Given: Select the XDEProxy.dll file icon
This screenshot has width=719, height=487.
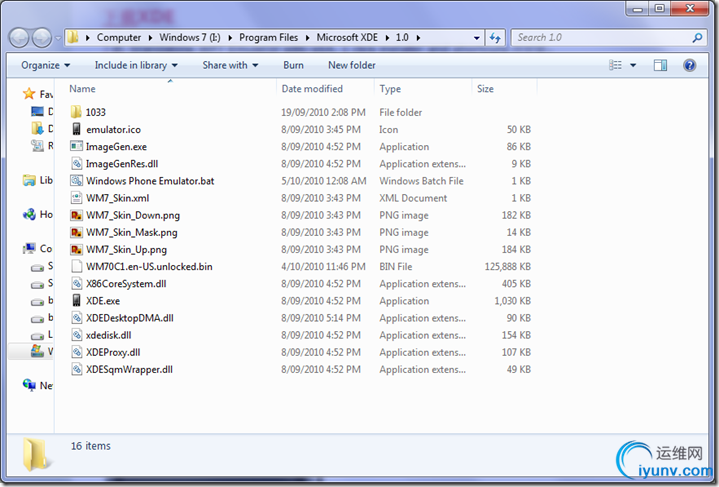Looking at the screenshot, I should [x=77, y=352].
